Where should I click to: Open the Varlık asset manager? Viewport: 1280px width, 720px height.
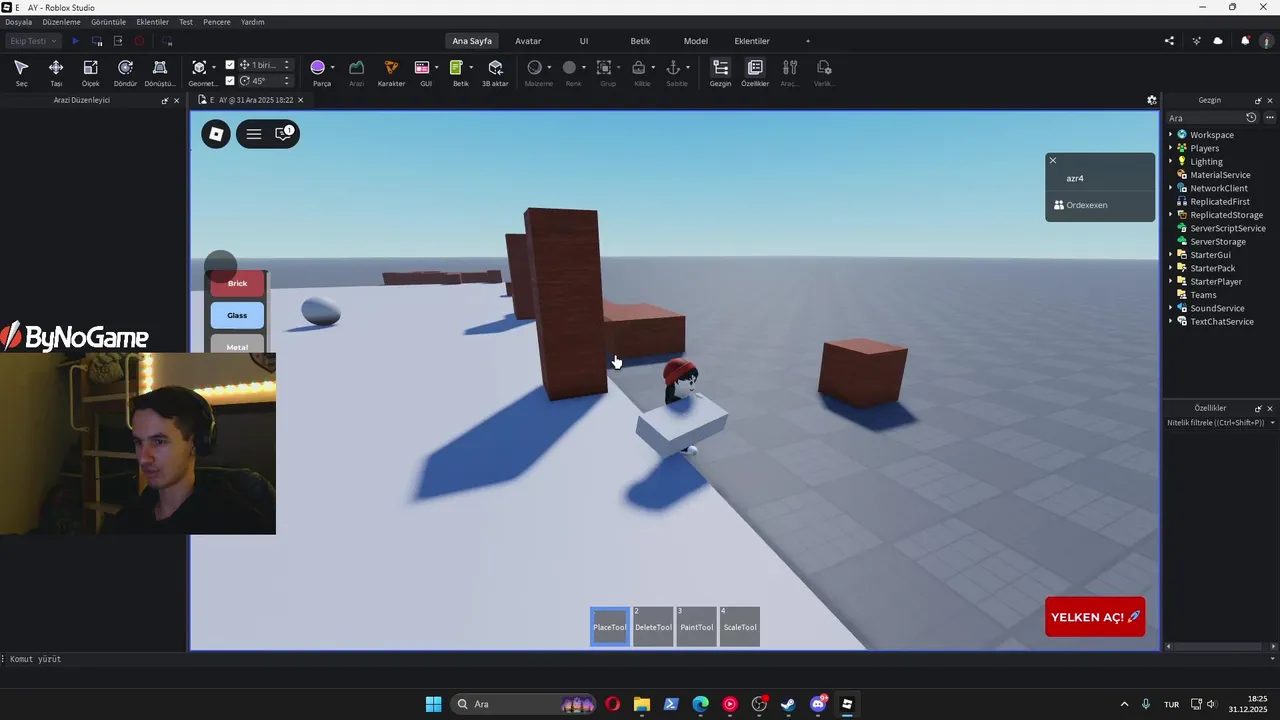(x=824, y=72)
